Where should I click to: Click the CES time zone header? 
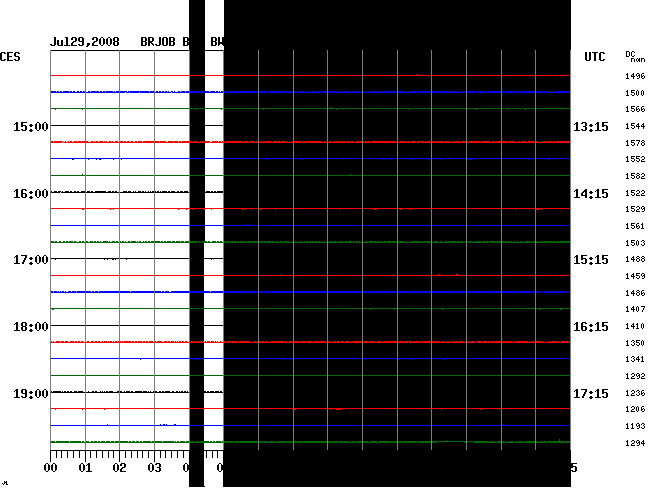[x=10, y=57]
